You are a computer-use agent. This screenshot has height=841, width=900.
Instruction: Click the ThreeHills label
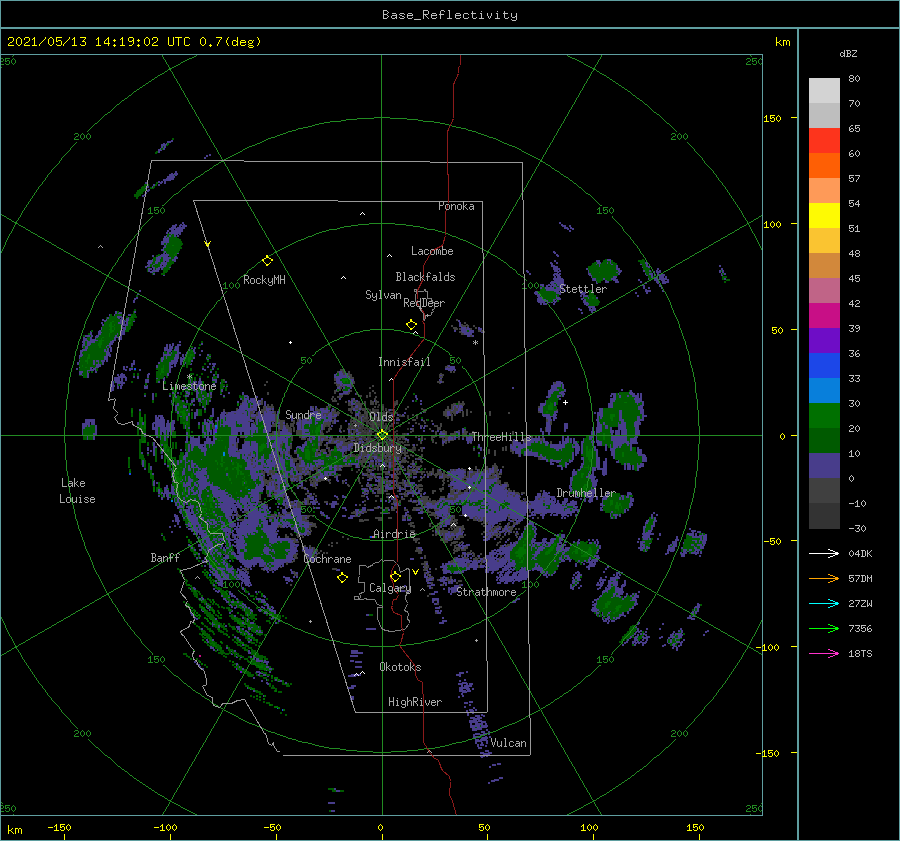click(502, 437)
